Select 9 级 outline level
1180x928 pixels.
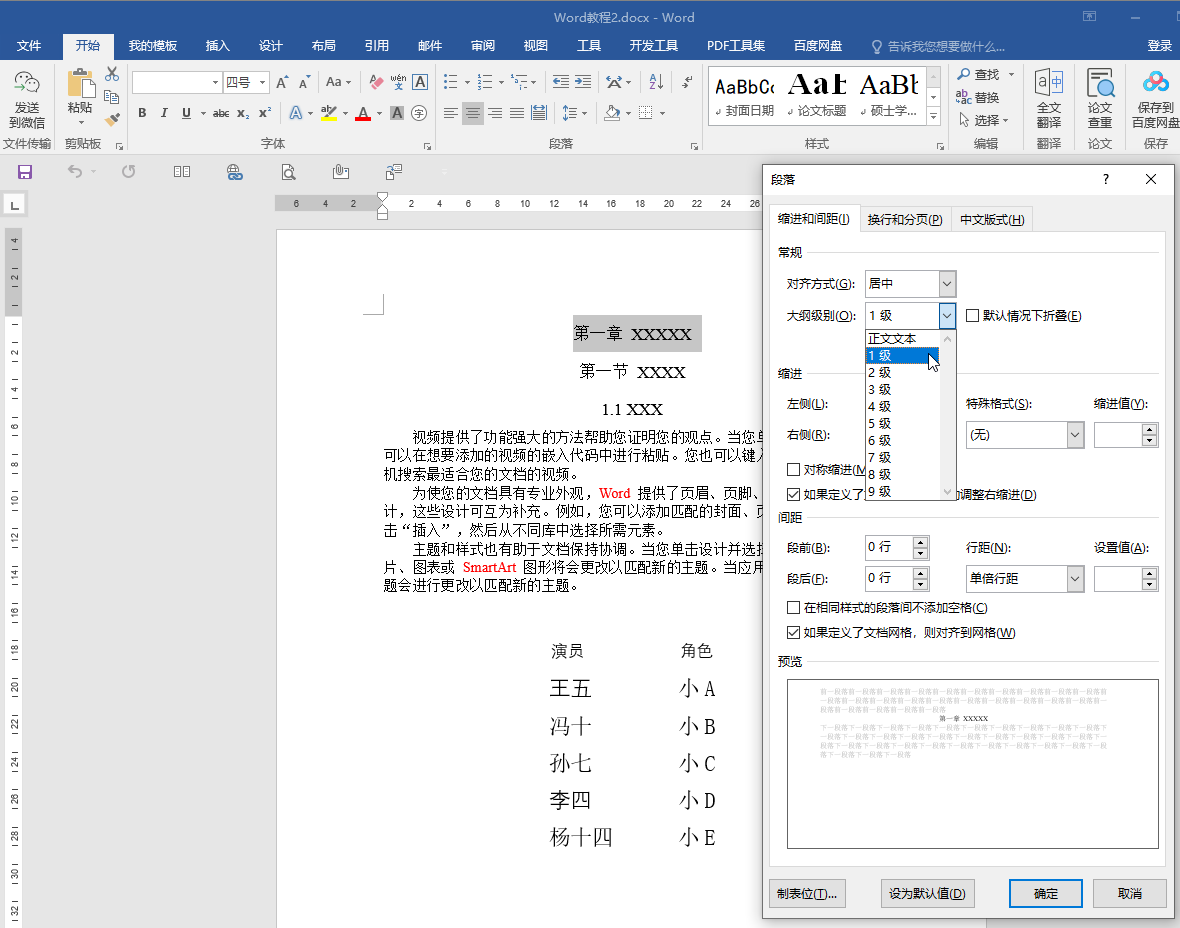point(903,491)
